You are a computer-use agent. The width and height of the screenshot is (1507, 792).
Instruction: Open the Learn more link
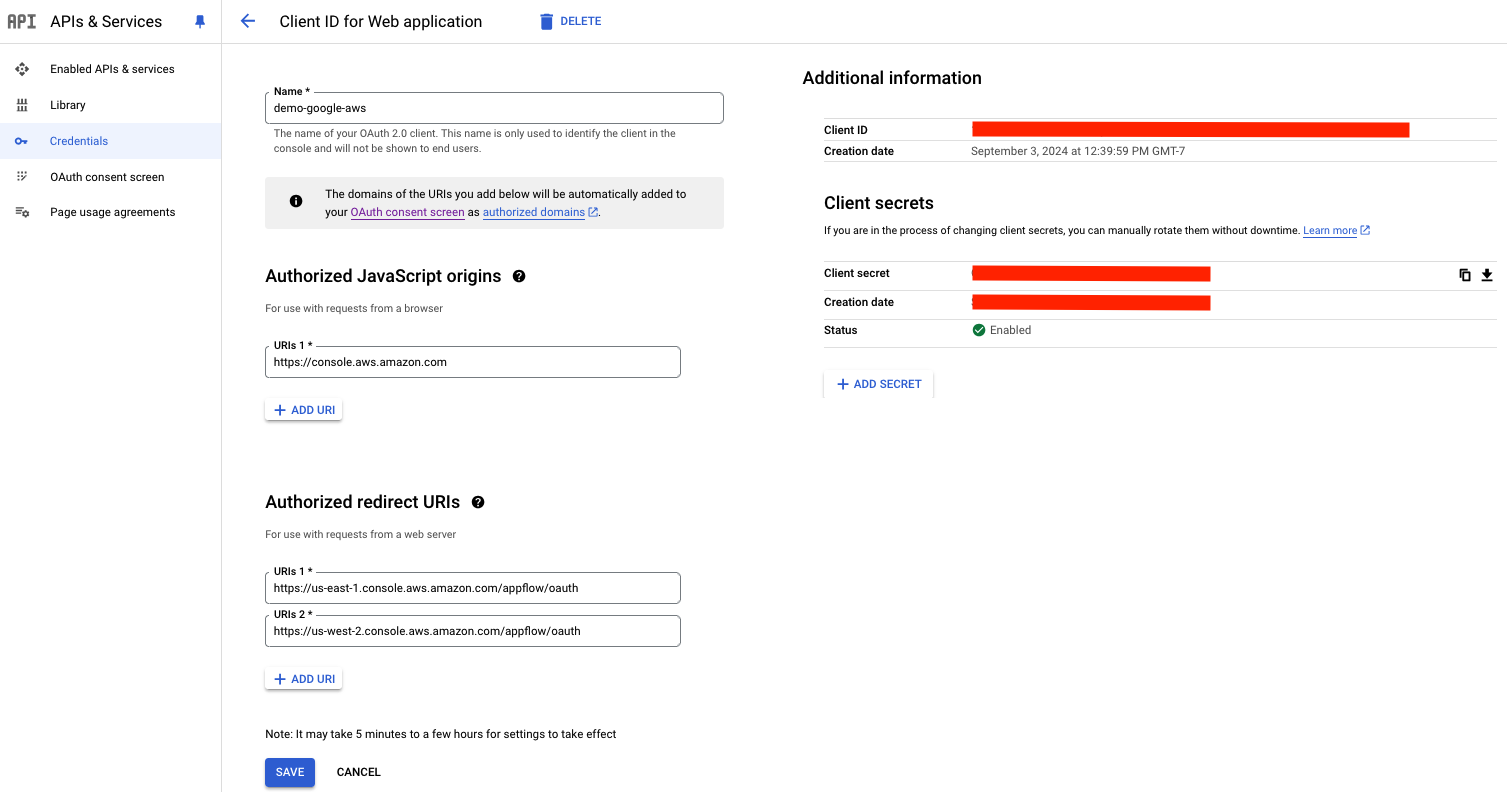pos(1330,230)
